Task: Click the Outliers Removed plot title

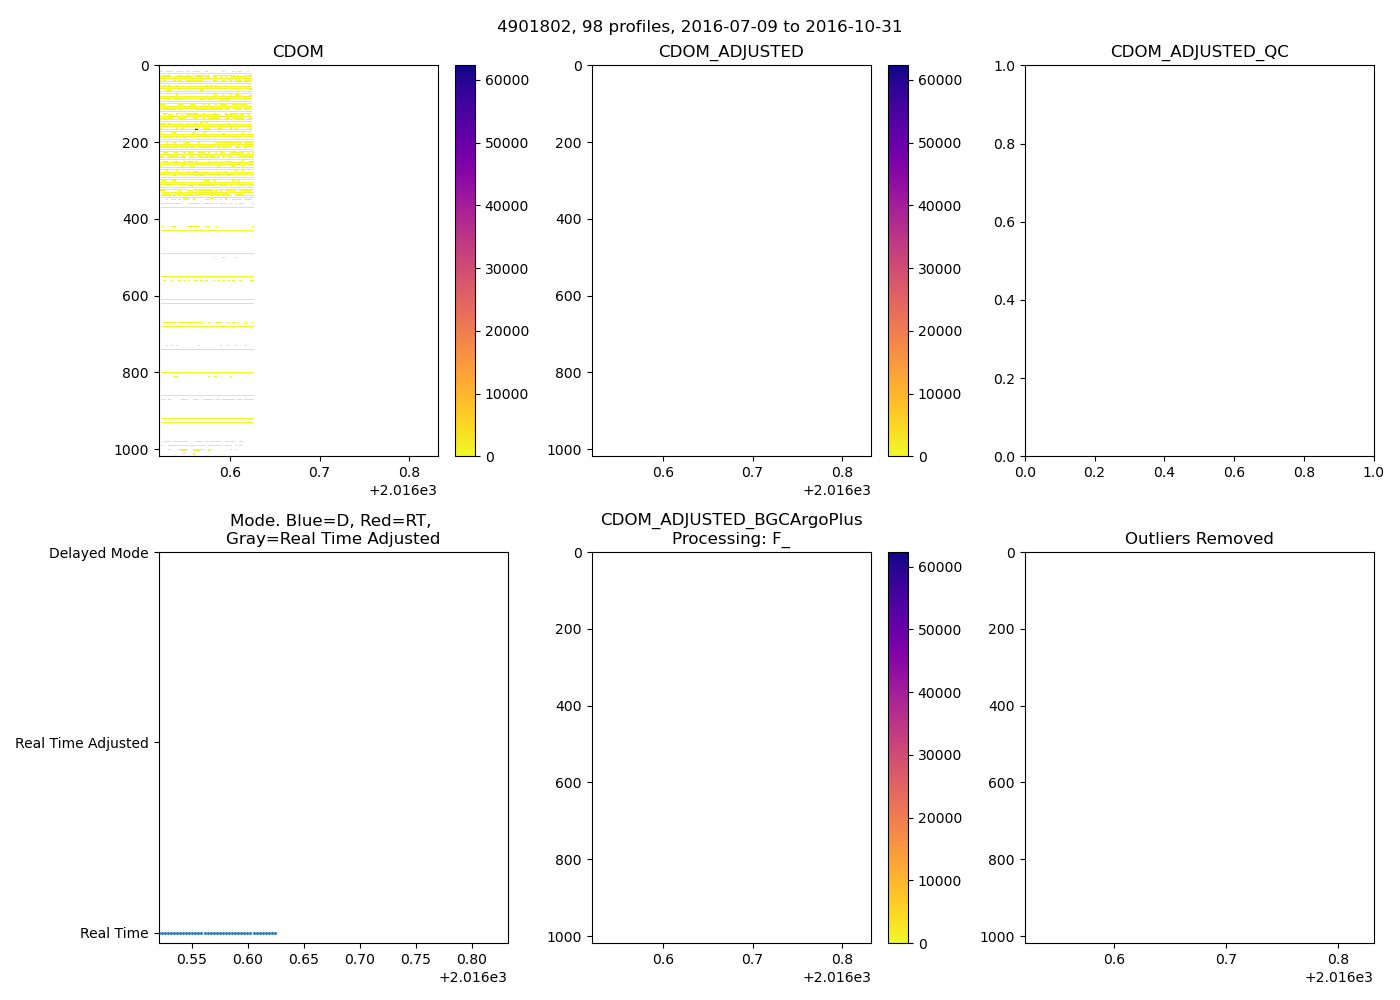Action: point(1199,539)
